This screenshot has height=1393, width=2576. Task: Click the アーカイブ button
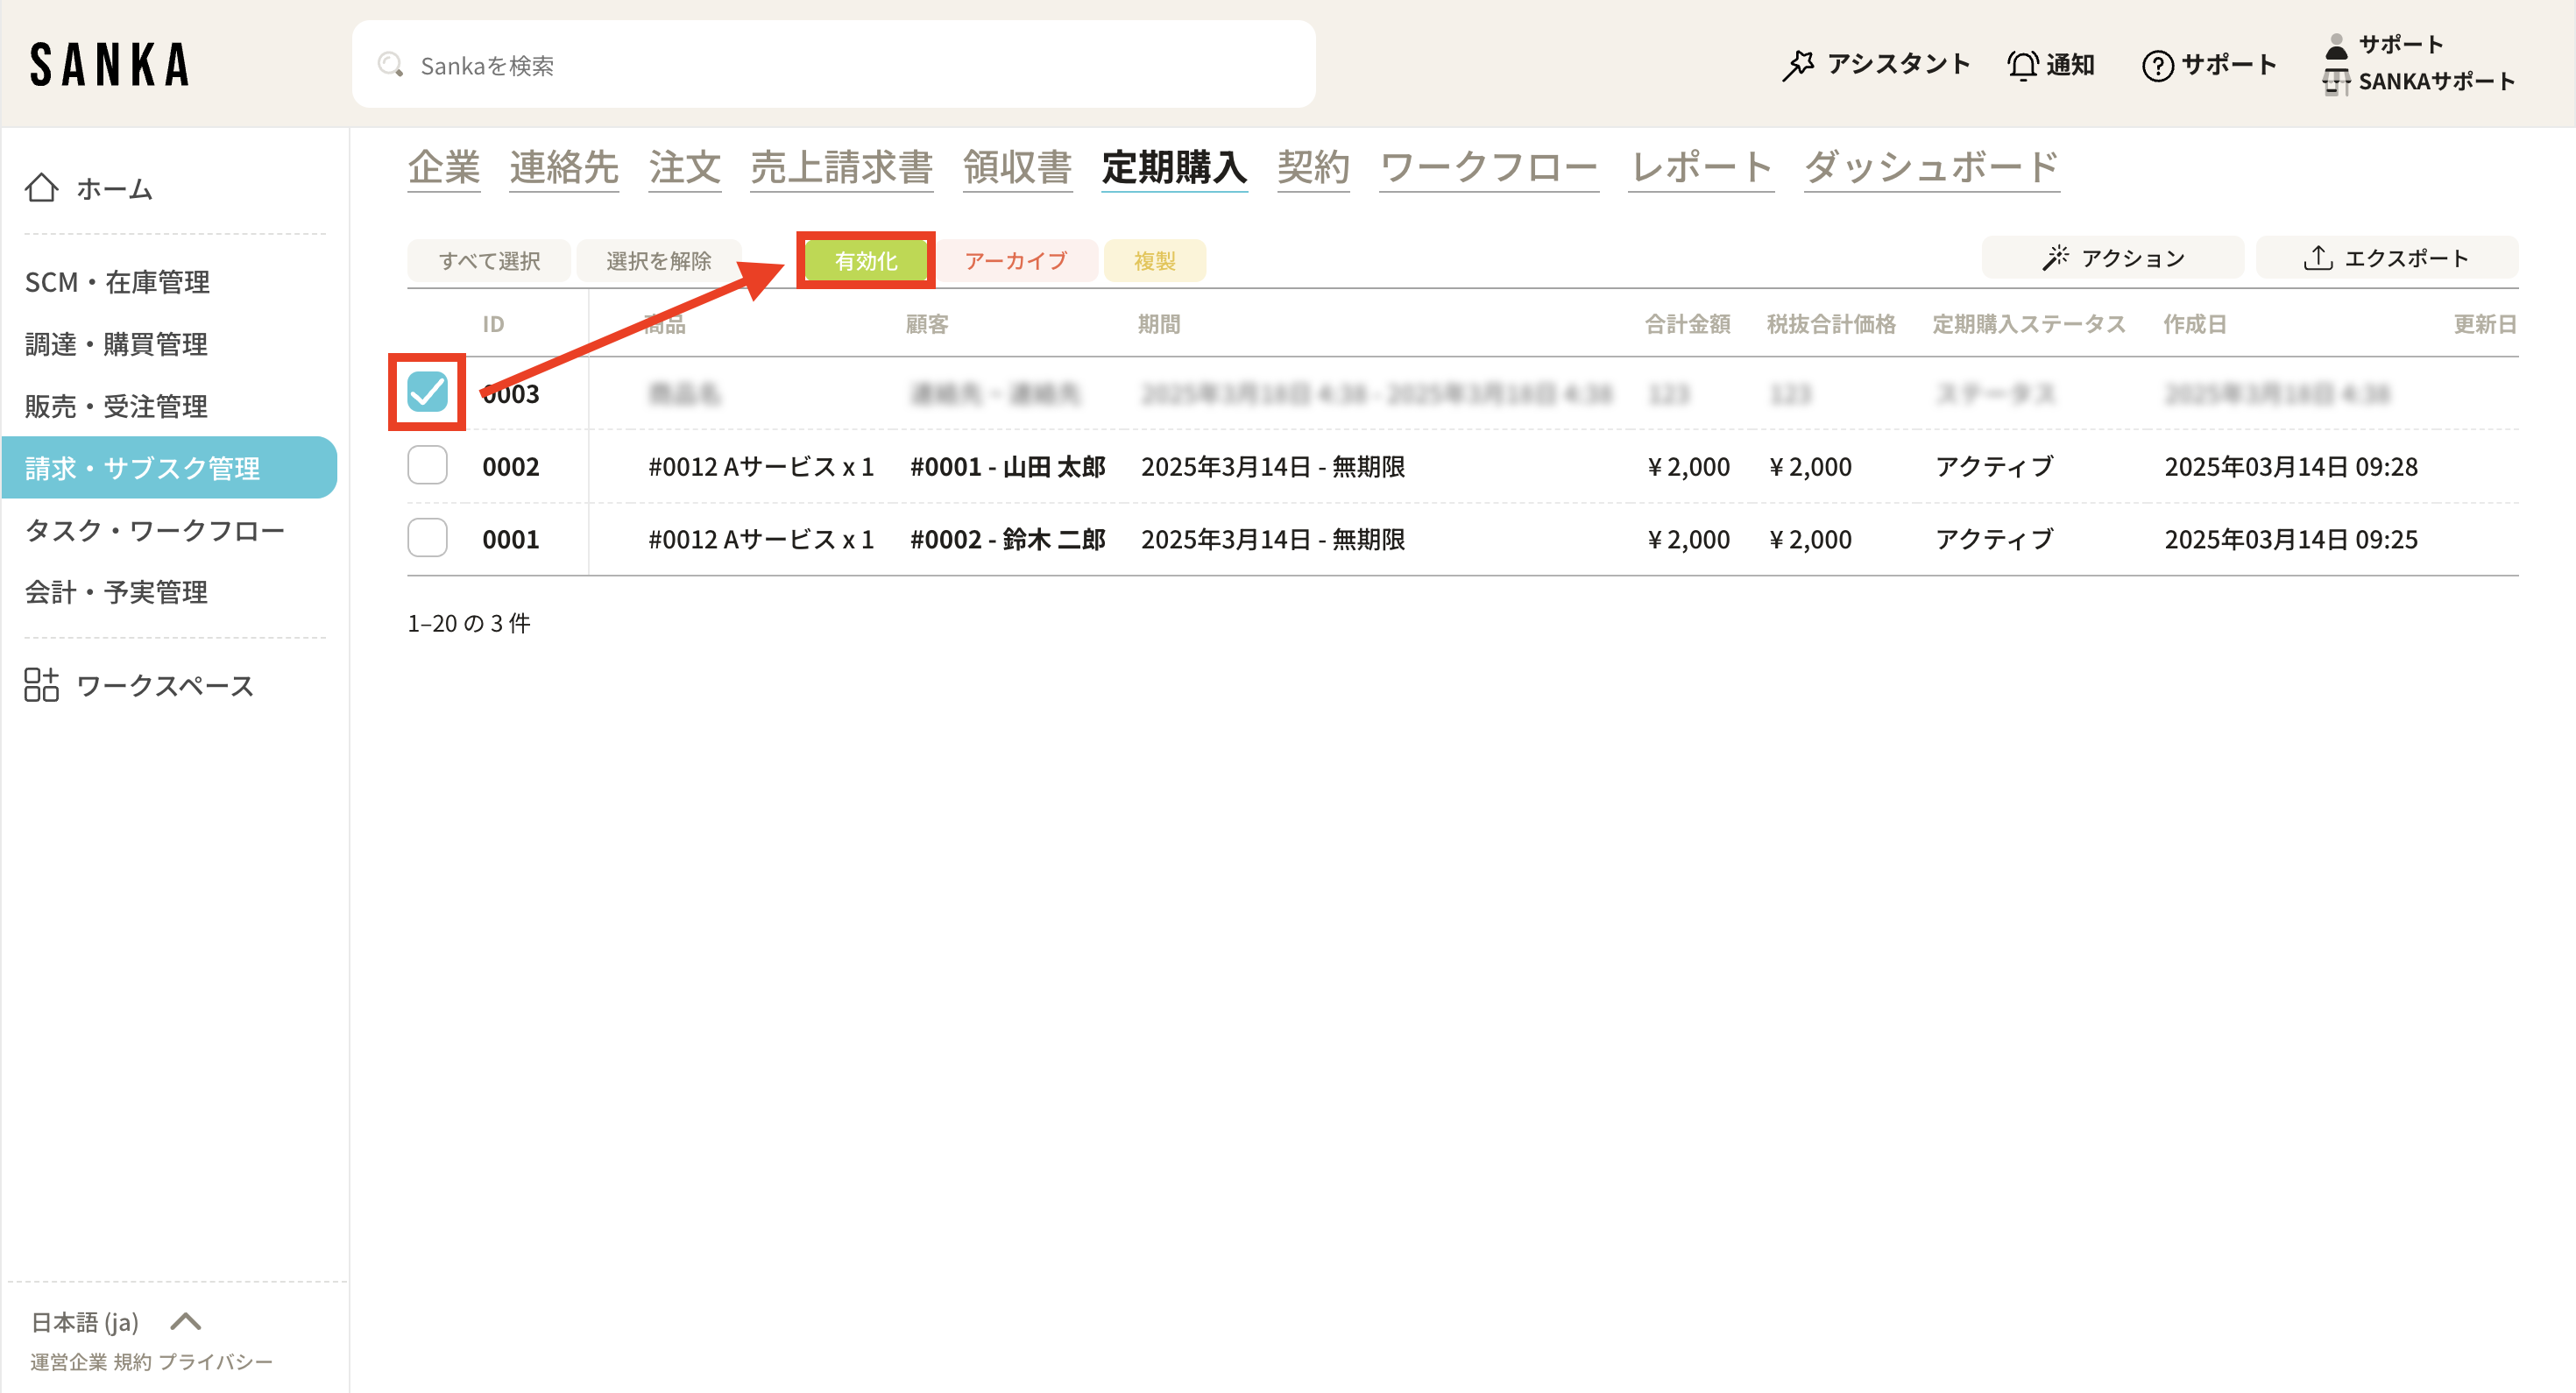[1015, 261]
